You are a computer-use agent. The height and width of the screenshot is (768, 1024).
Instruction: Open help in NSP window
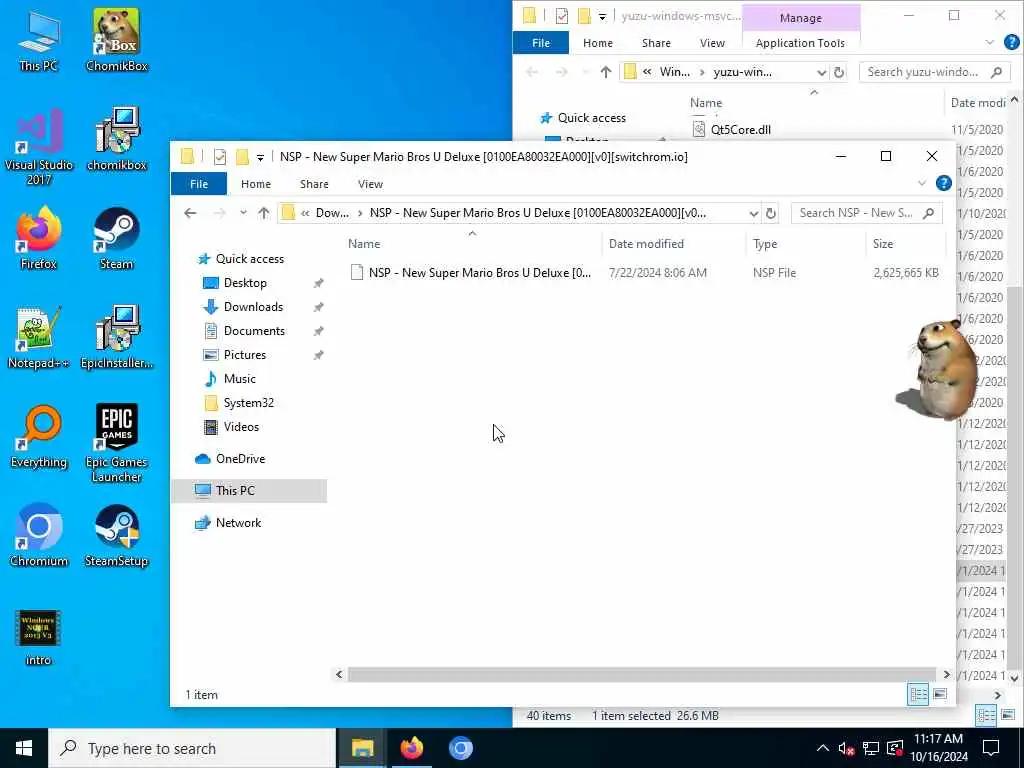(x=944, y=184)
